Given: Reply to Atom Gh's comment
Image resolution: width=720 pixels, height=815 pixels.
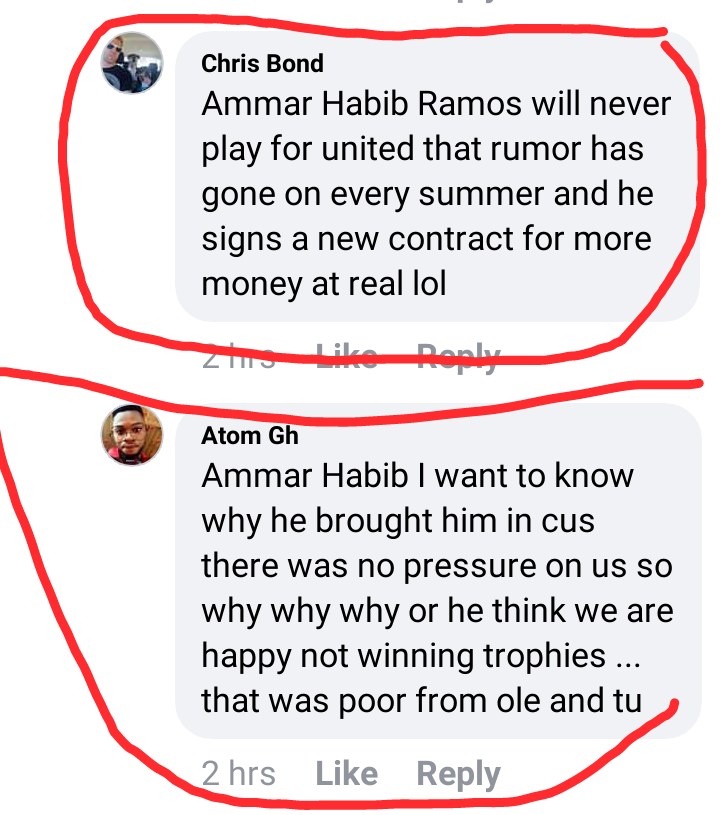Looking at the screenshot, I should click(458, 774).
